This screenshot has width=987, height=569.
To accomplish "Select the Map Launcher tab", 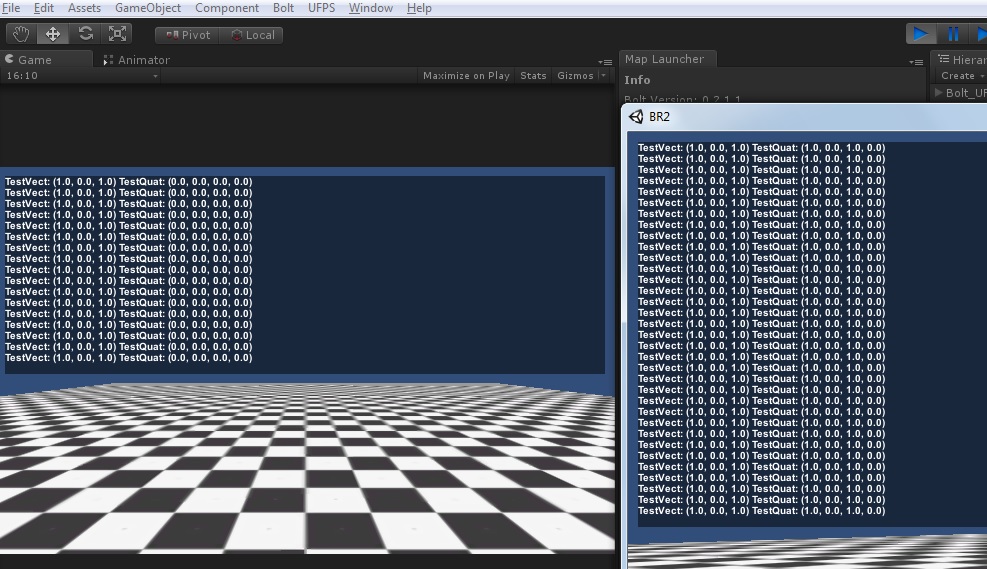I will pos(667,59).
